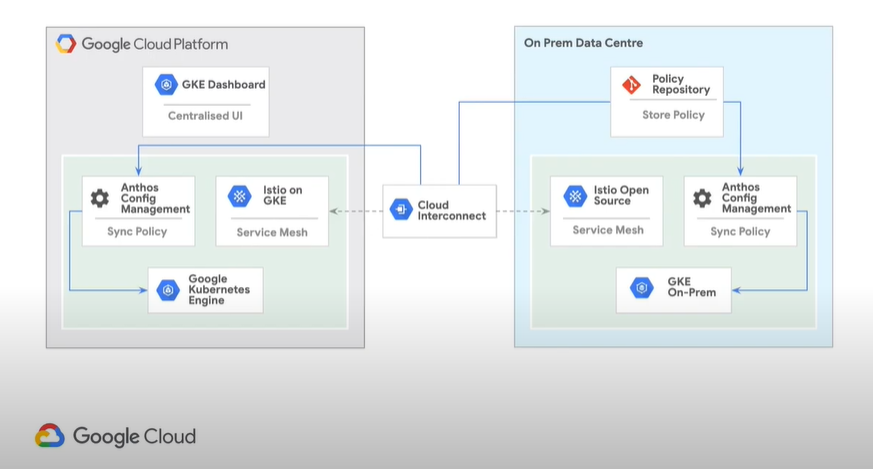Click "Sync Policy" under GCP Anthos Config Management
The height and width of the screenshot is (469, 873).
point(137,231)
